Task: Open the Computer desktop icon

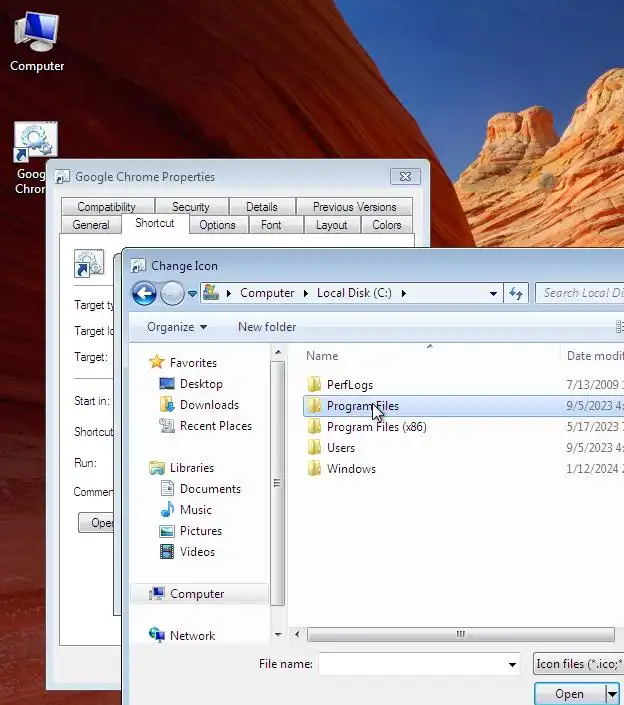Action: tap(36, 41)
